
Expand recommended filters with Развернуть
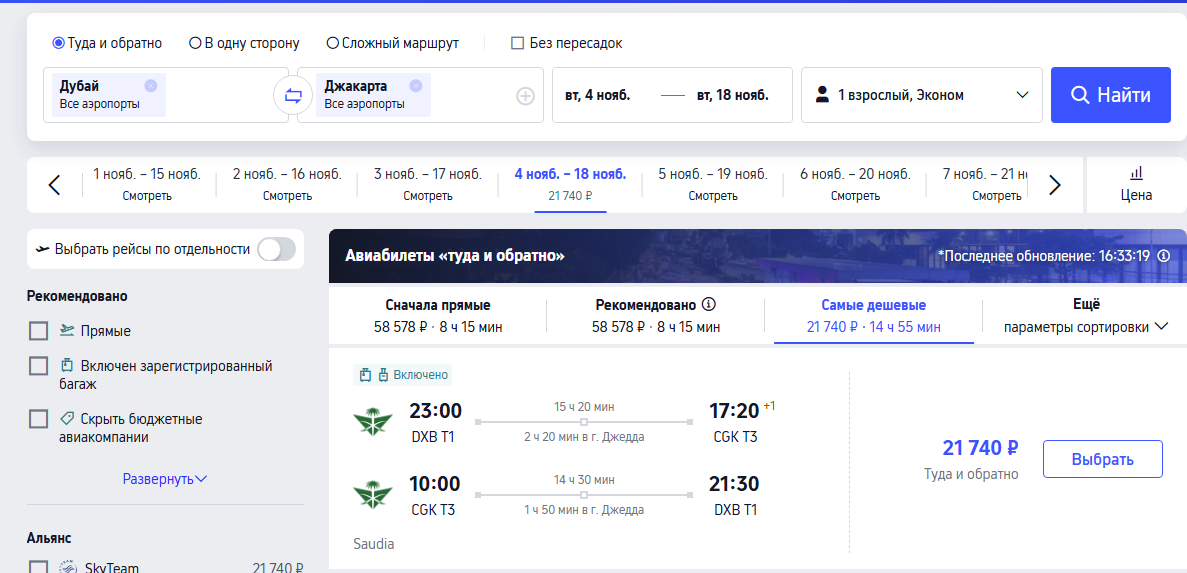point(165,478)
